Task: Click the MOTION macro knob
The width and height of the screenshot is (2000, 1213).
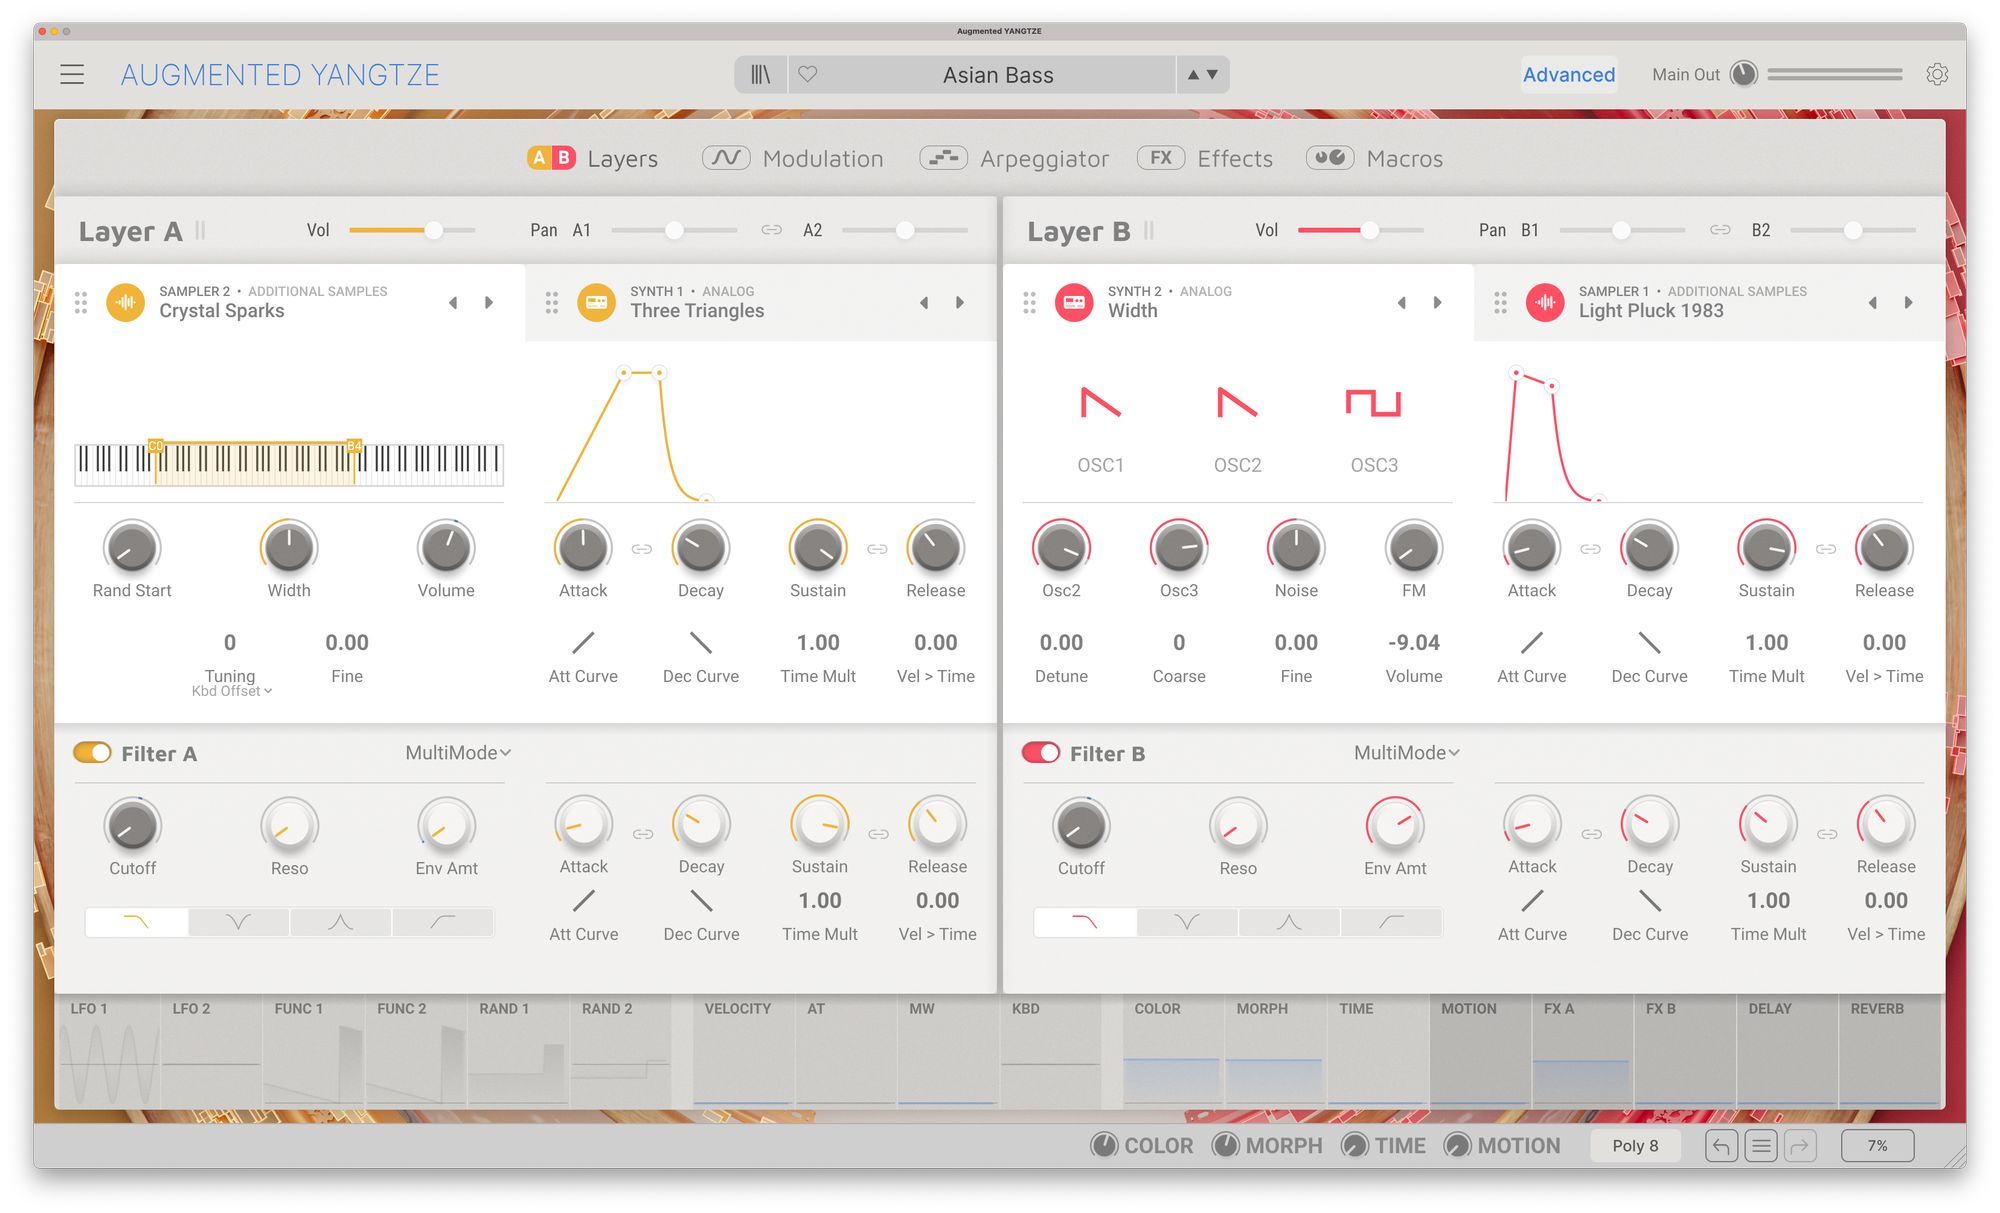Action: click(1457, 1146)
